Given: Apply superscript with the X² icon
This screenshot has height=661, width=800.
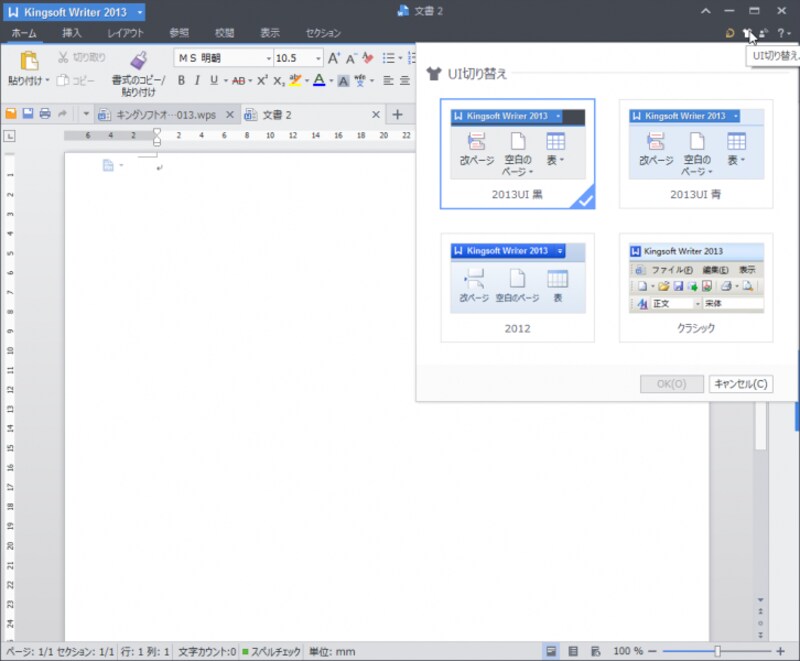Looking at the screenshot, I should (x=262, y=81).
